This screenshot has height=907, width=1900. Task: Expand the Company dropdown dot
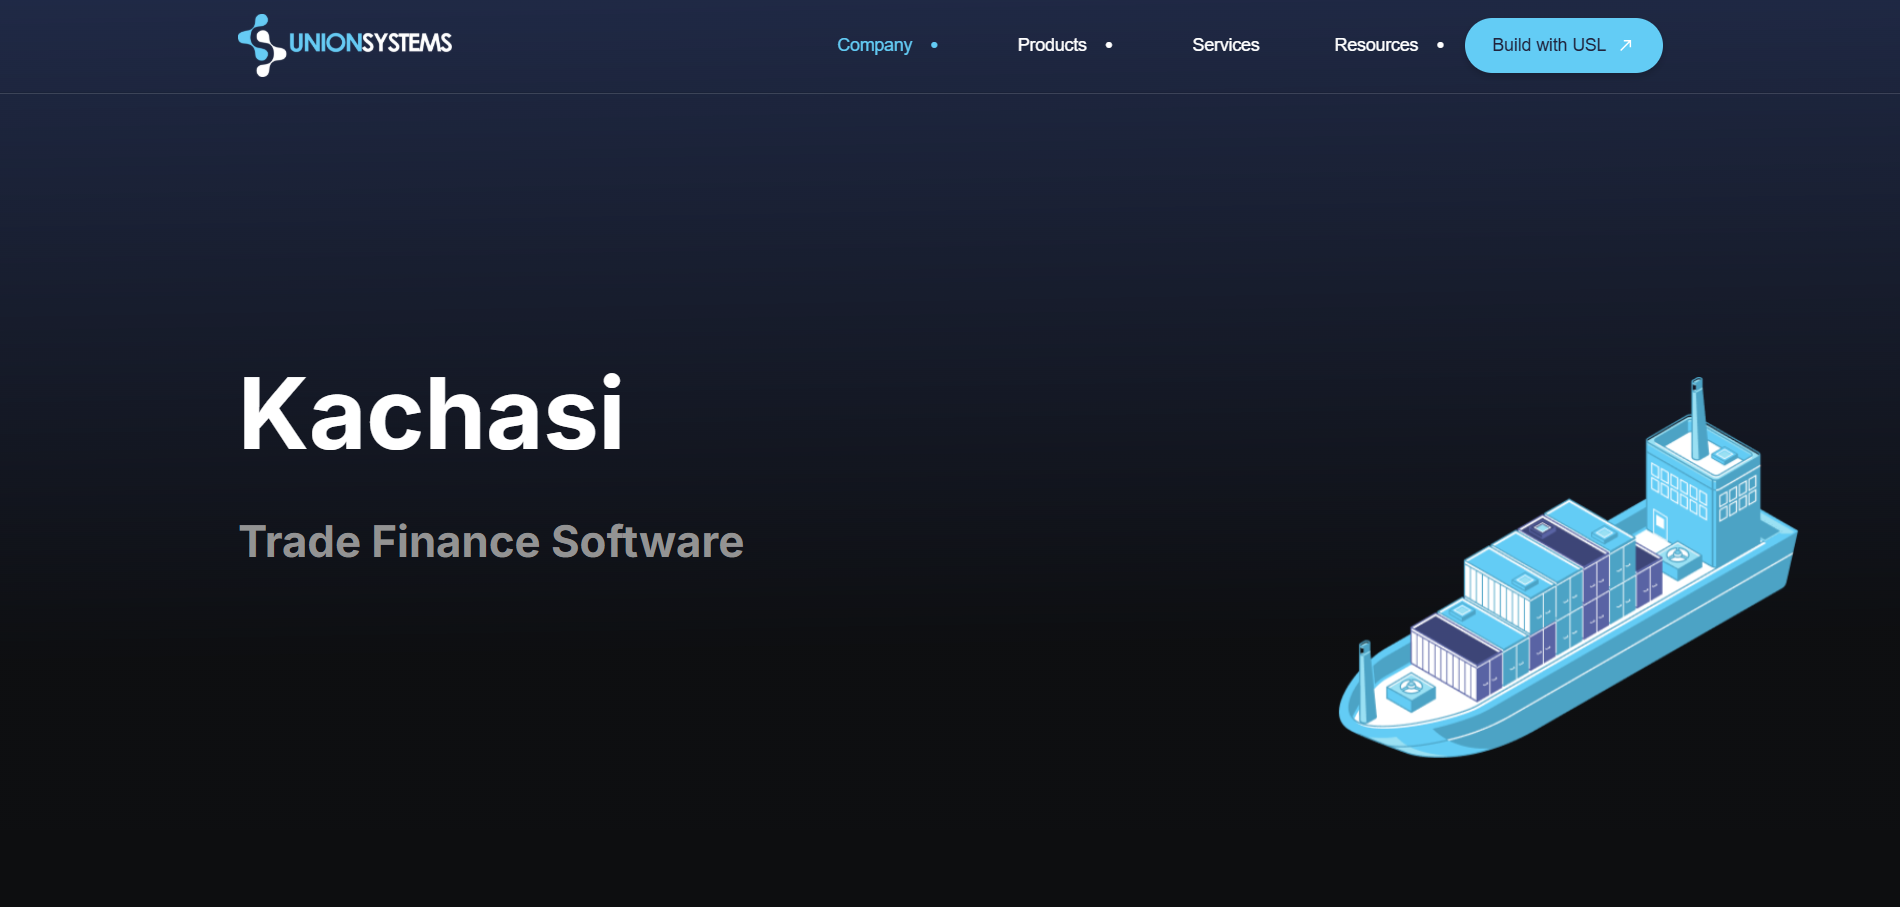(x=934, y=45)
